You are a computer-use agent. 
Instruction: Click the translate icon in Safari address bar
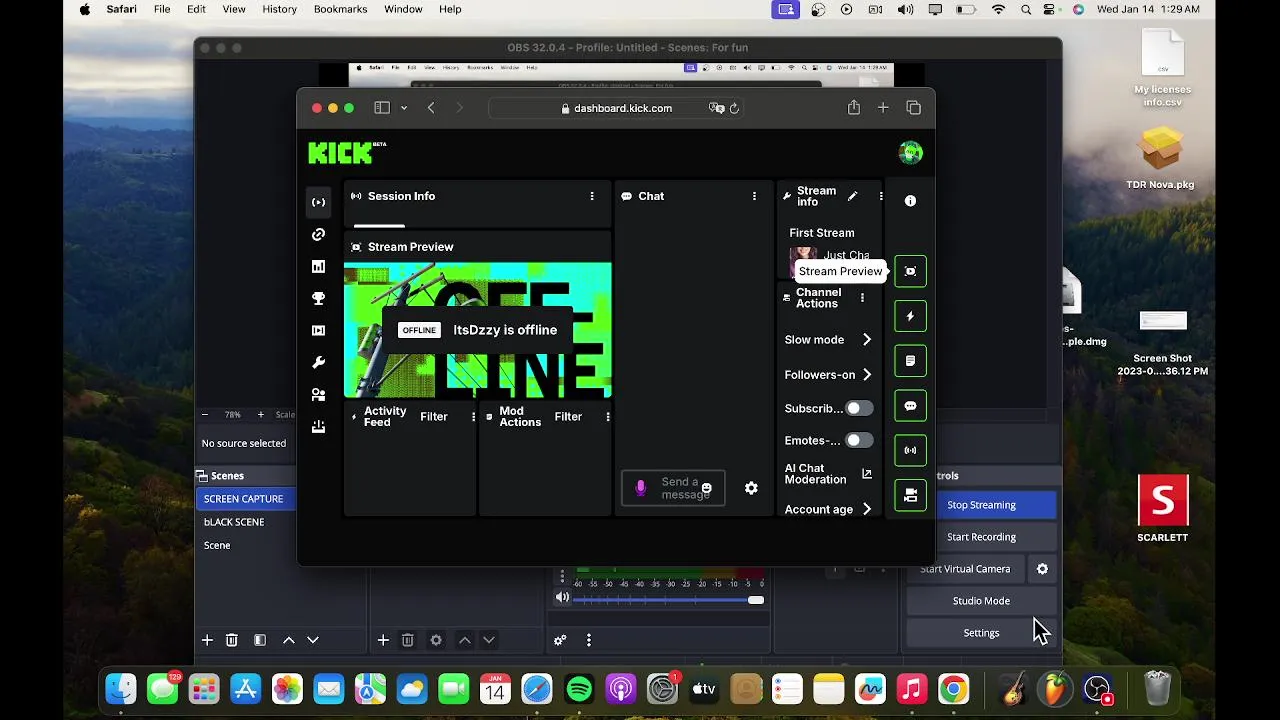click(716, 108)
